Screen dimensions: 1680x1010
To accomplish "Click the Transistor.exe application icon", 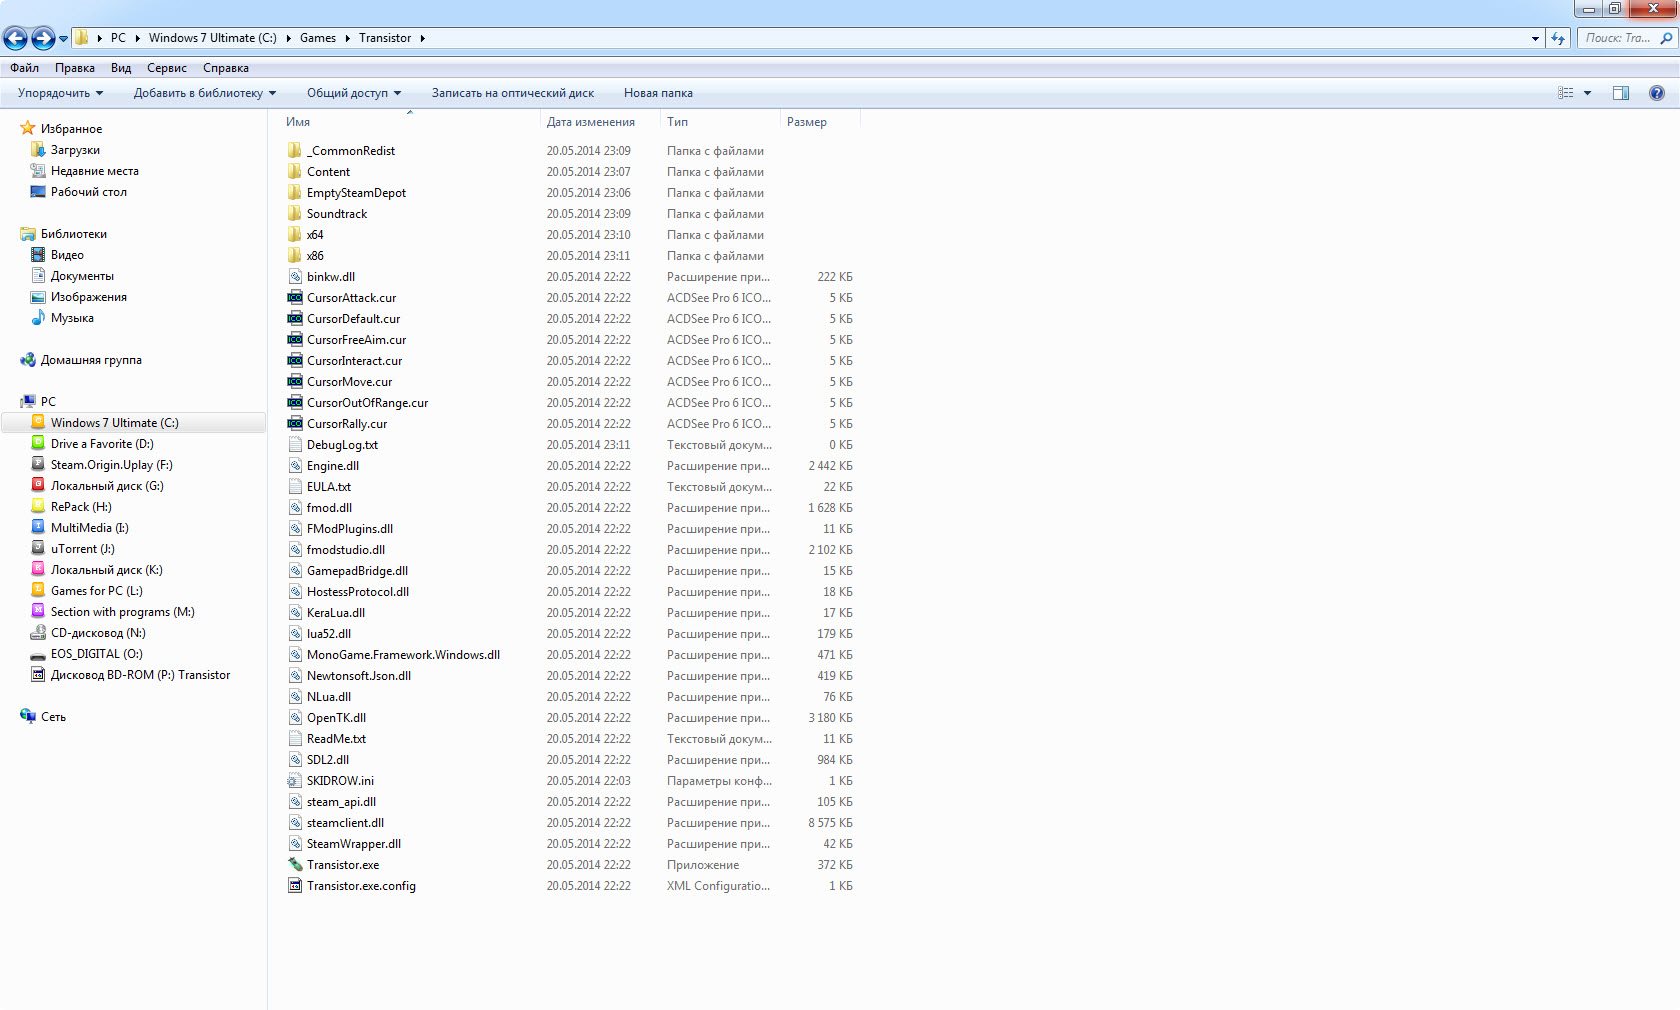I will pos(295,865).
